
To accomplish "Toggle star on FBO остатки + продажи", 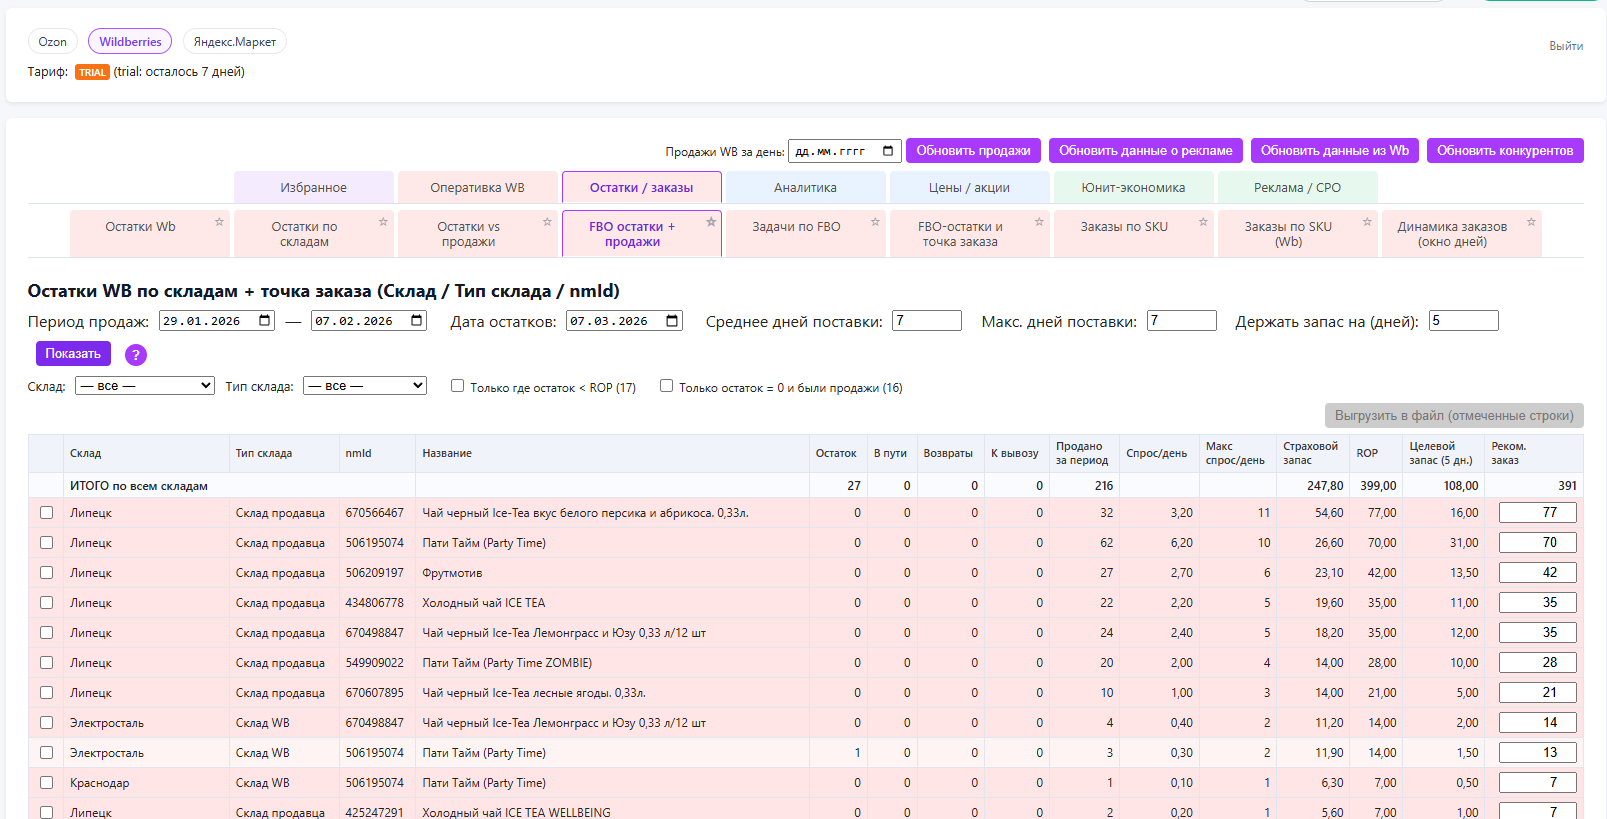I will click(x=711, y=222).
